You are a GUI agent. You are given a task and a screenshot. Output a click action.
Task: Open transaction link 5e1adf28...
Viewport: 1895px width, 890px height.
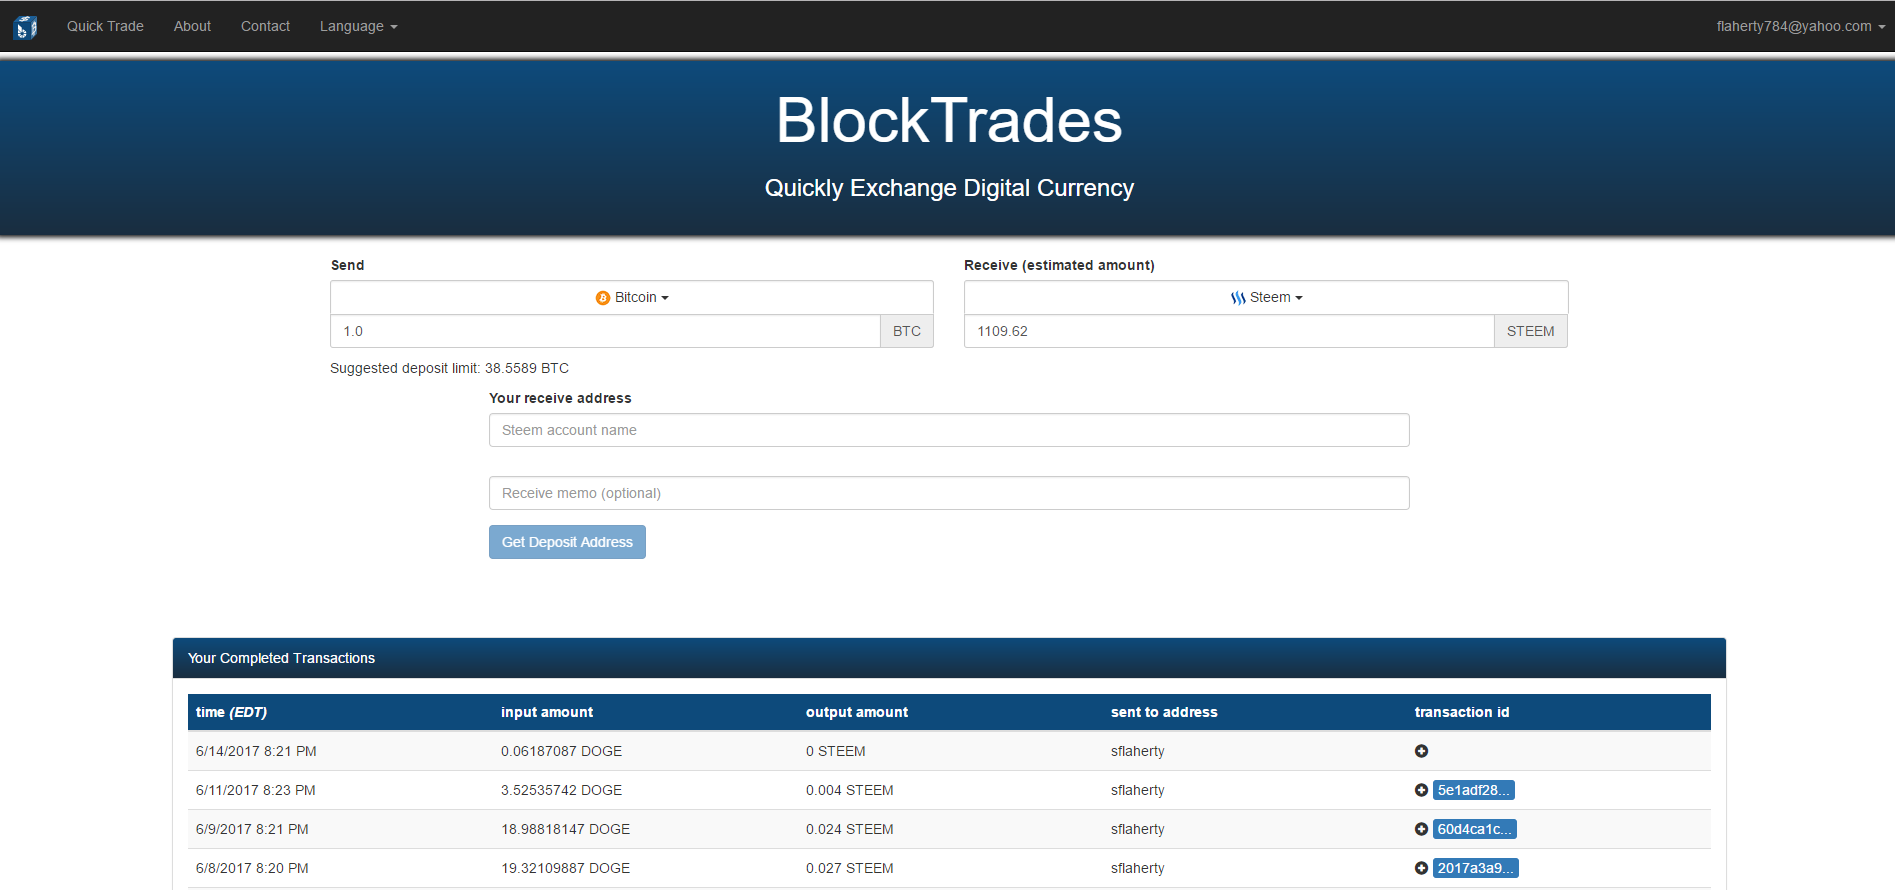click(x=1474, y=790)
